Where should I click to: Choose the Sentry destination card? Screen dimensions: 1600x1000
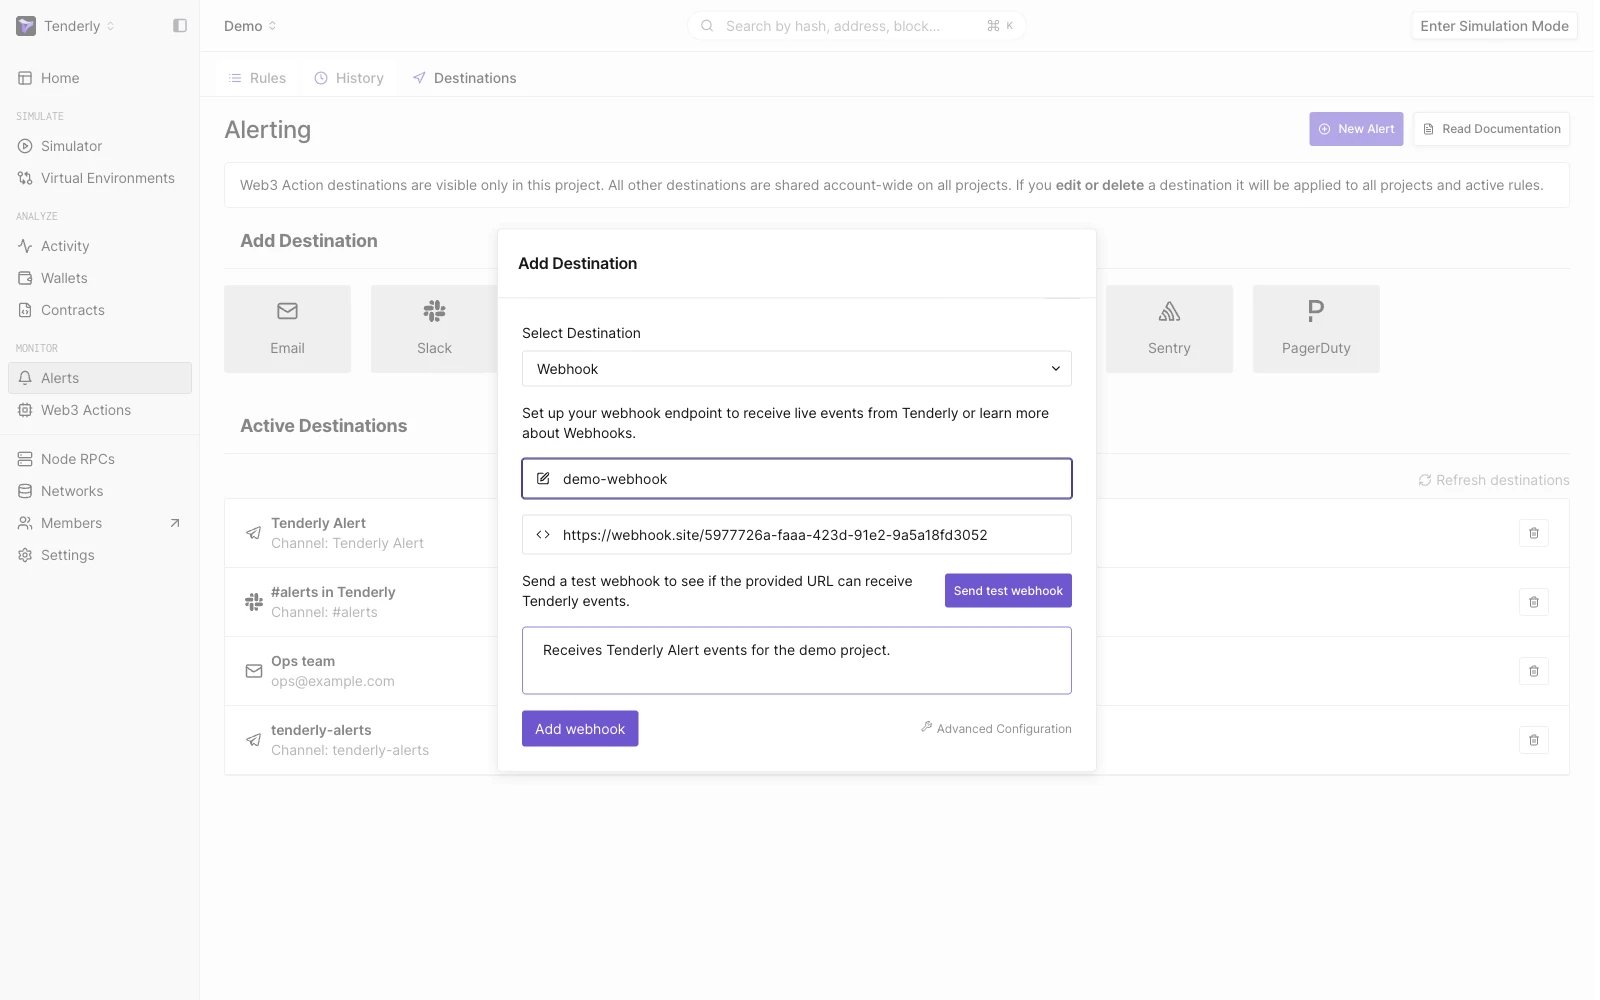[1169, 329]
